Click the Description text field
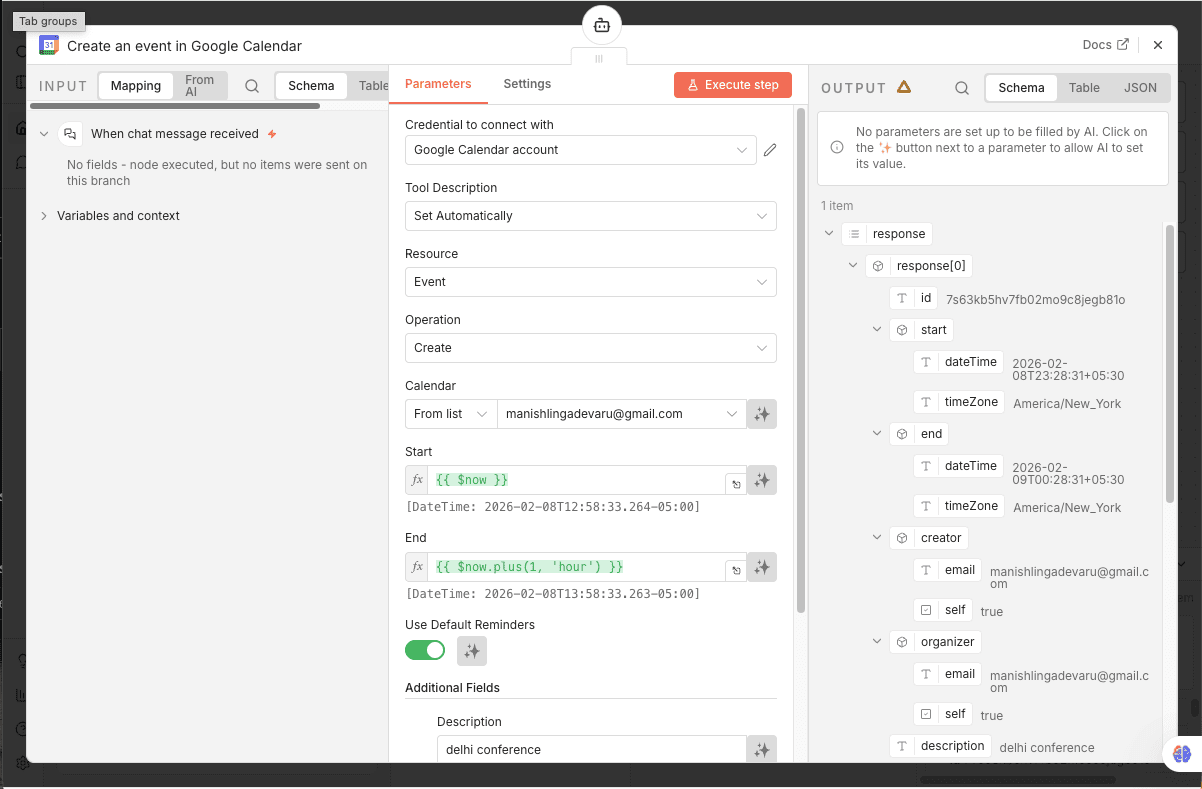 click(x=592, y=749)
